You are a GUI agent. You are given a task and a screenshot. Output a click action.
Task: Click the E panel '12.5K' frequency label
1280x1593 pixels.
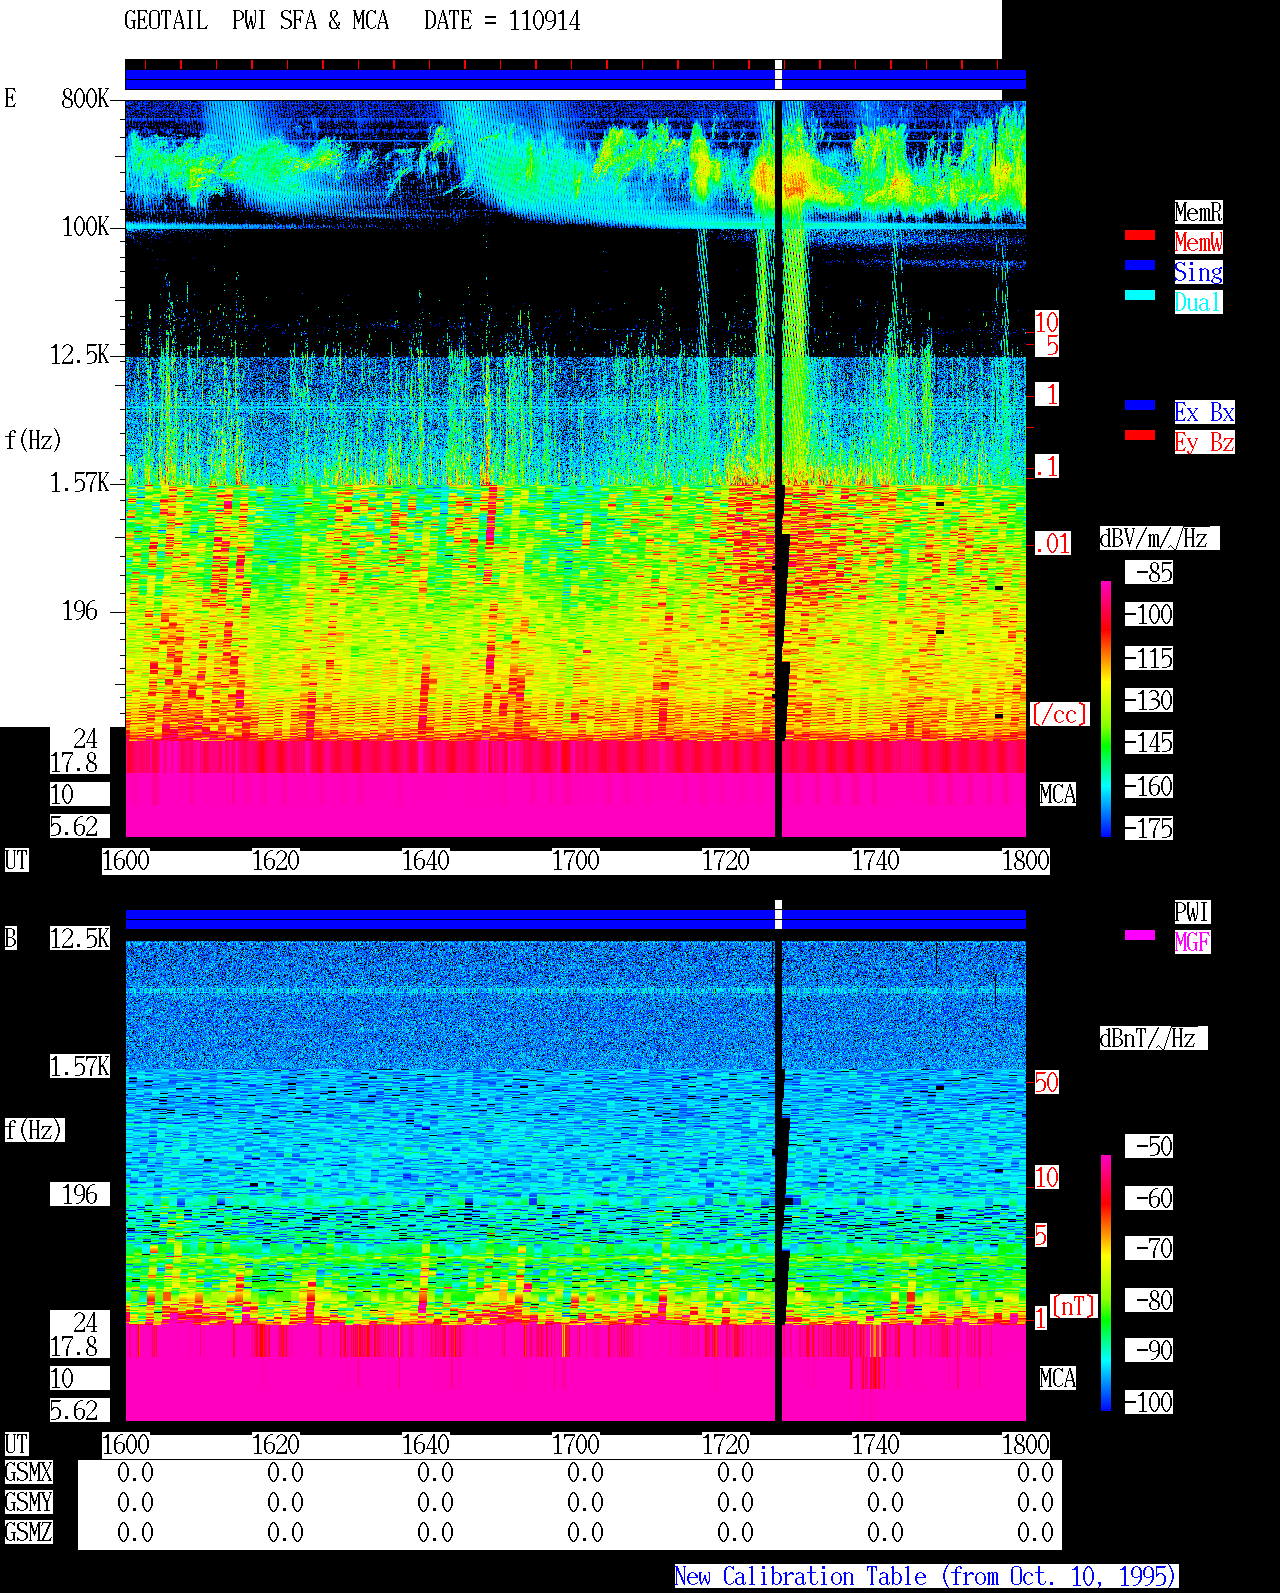[x=80, y=354]
